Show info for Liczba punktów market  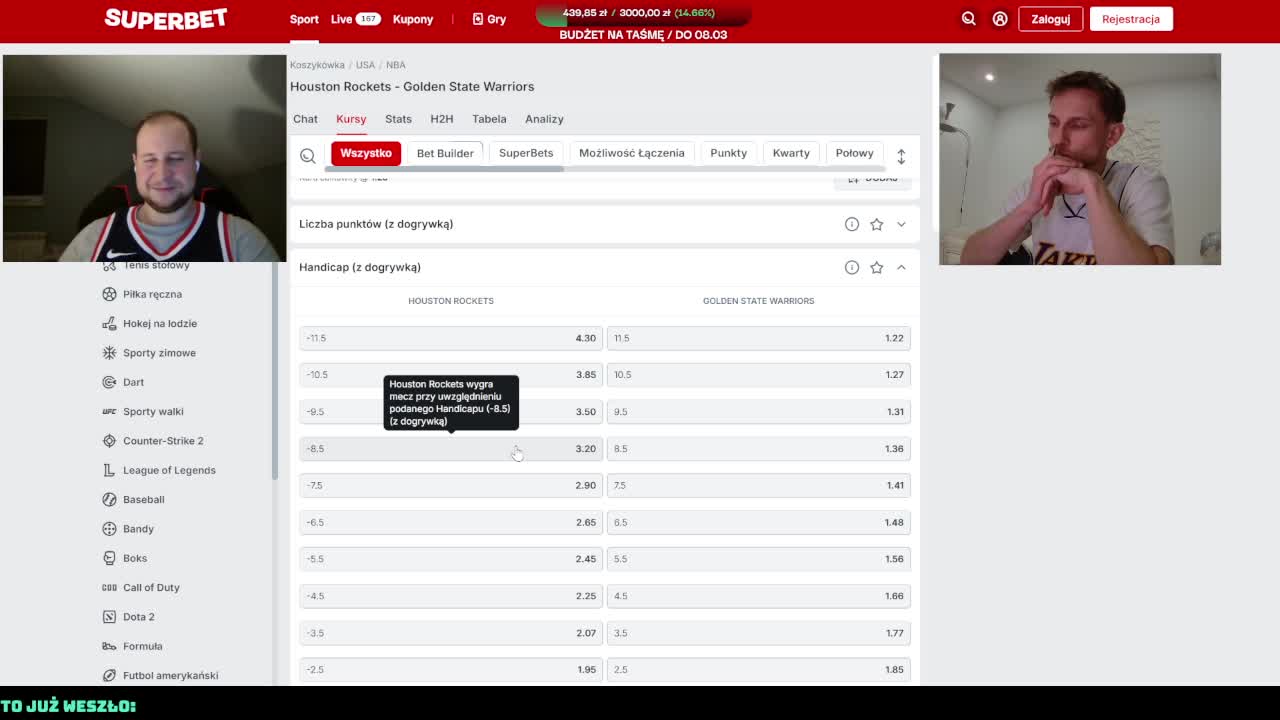[x=852, y=224]
